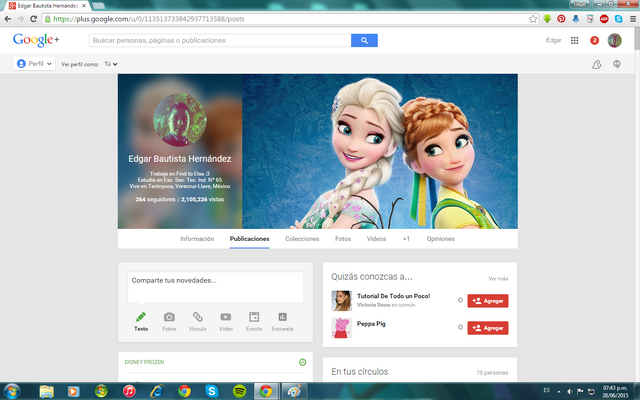The height and width of the screenshot is (400, 640).
Task: Select the Publicaciones tab
Action: (249, 239)
